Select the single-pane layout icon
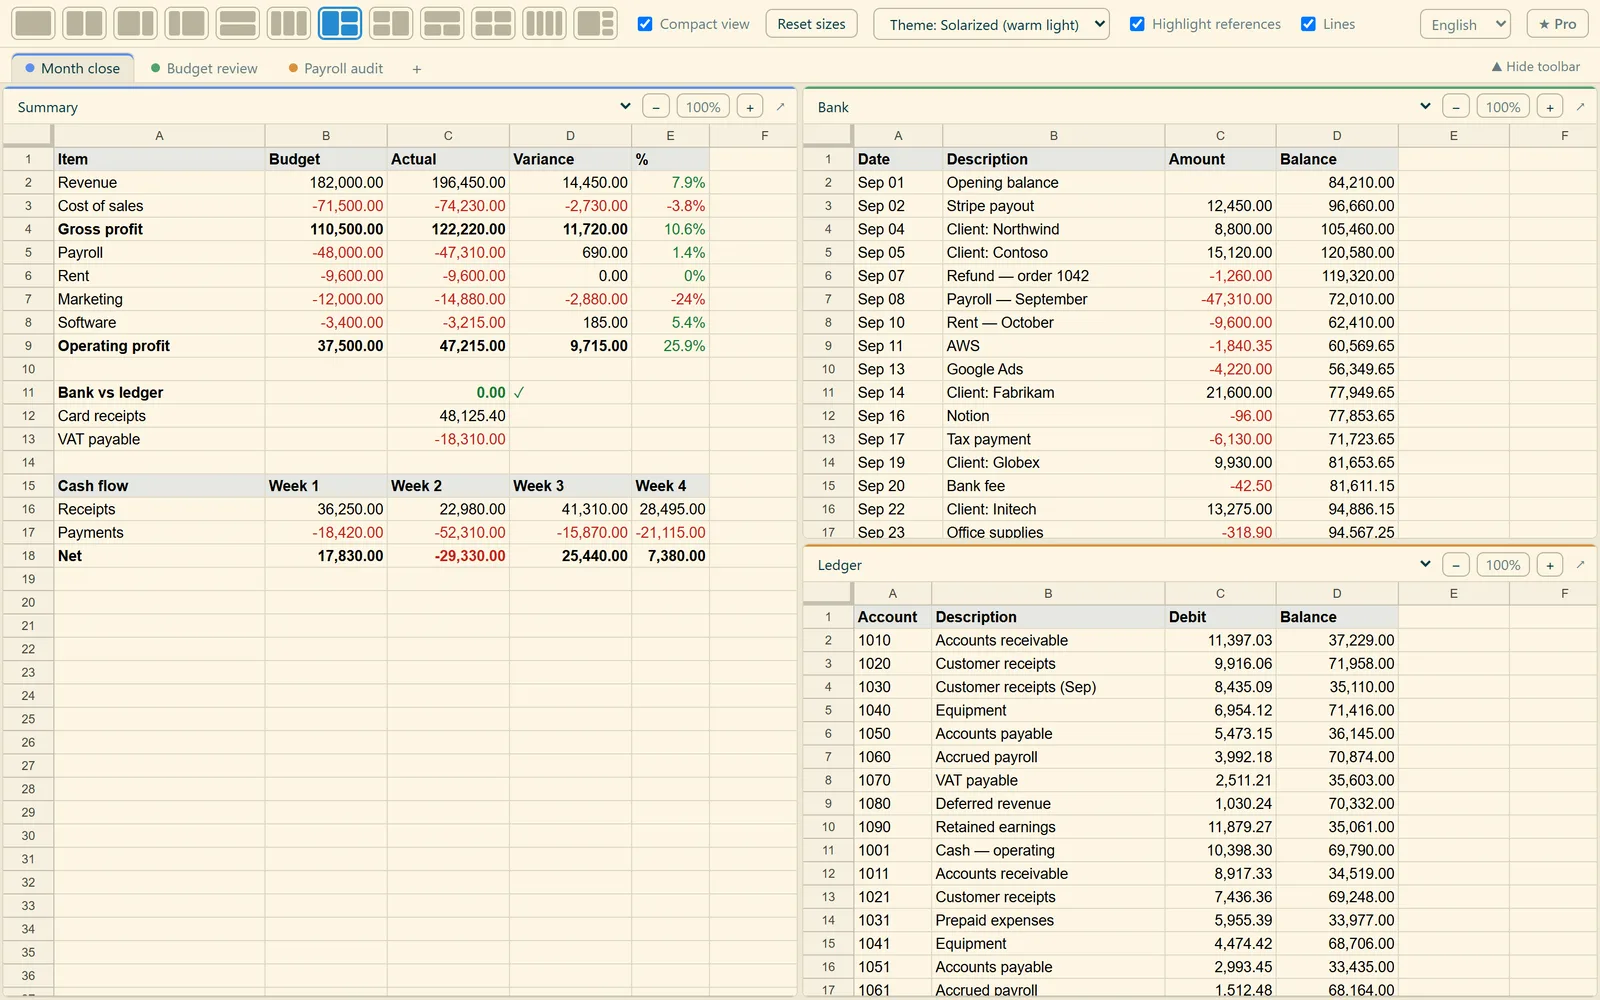This screenshot has height=1000, width=1600. [34, 23]
